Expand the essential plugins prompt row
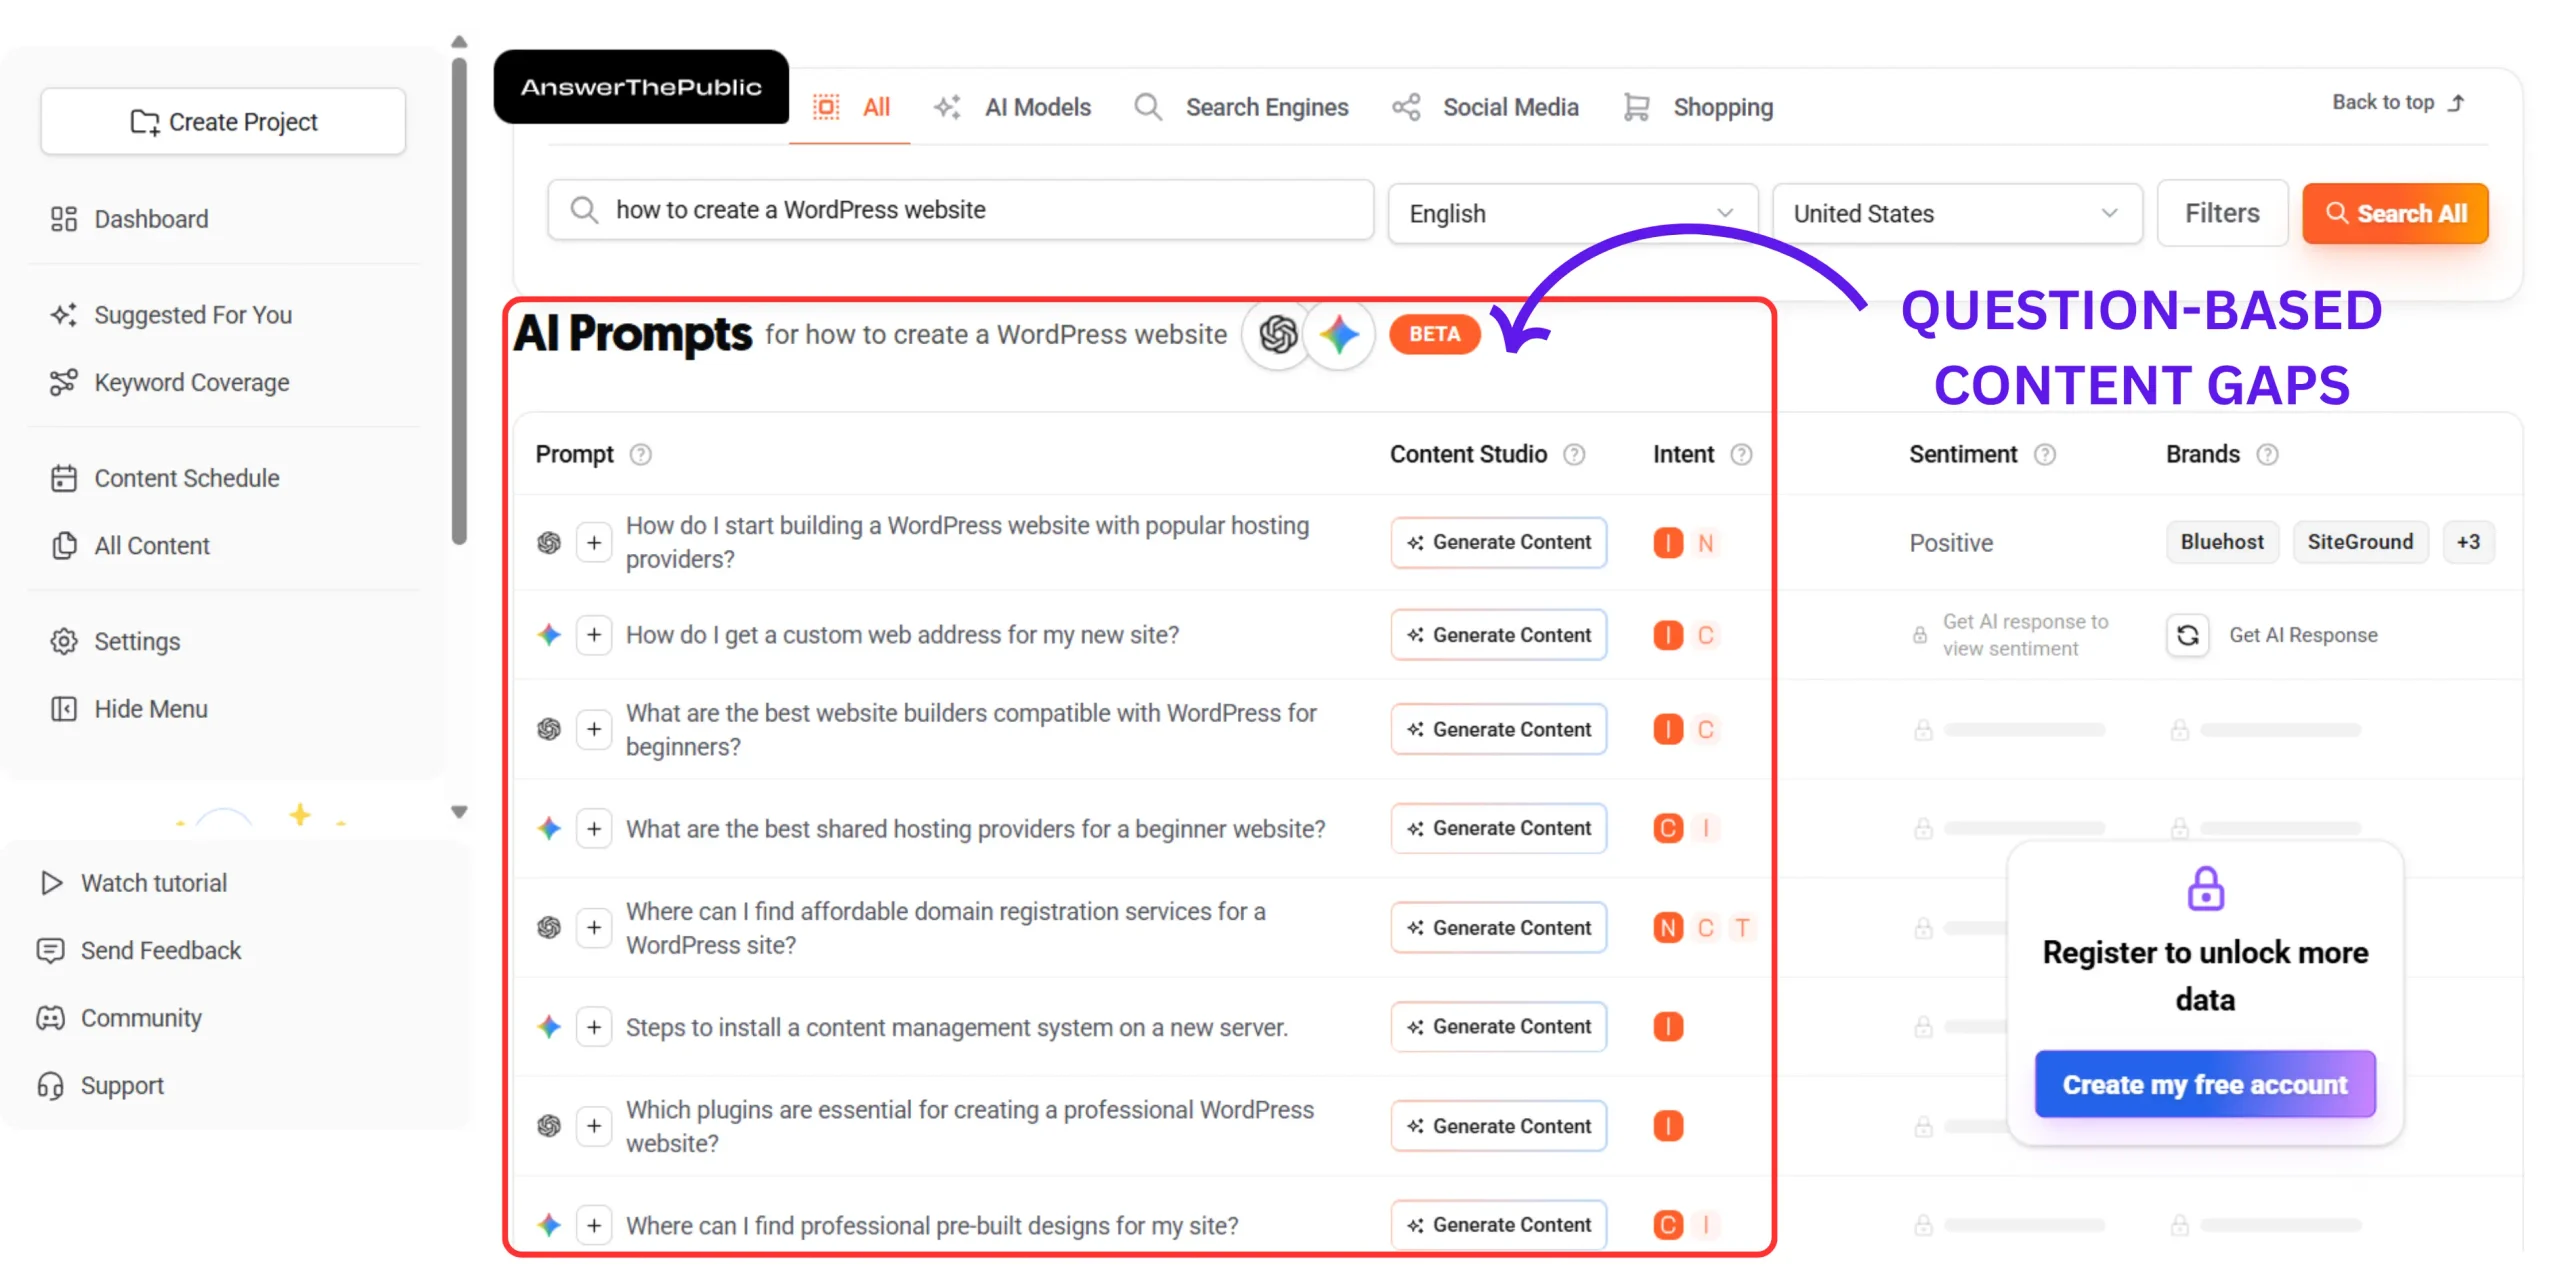This screenshot has height=1280, width=2560. pos(594,1126)
